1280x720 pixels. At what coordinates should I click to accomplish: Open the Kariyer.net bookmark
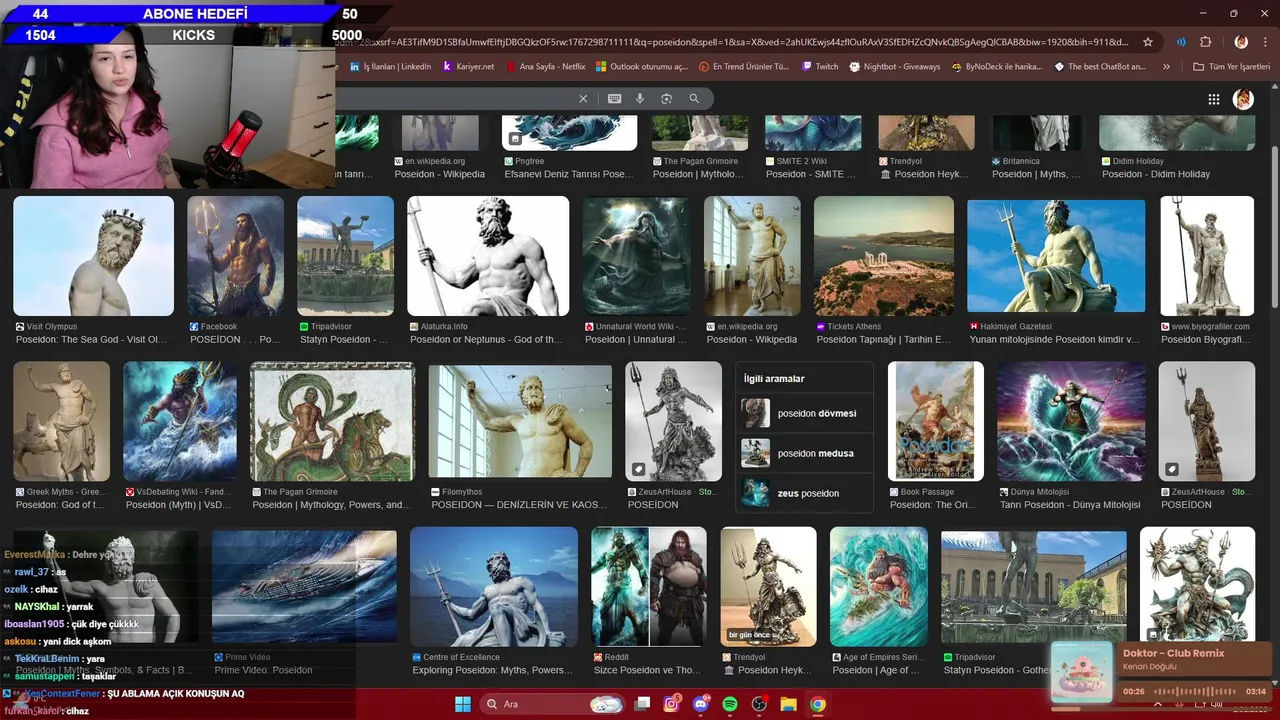pyautogui.click(x=468, y=66)
